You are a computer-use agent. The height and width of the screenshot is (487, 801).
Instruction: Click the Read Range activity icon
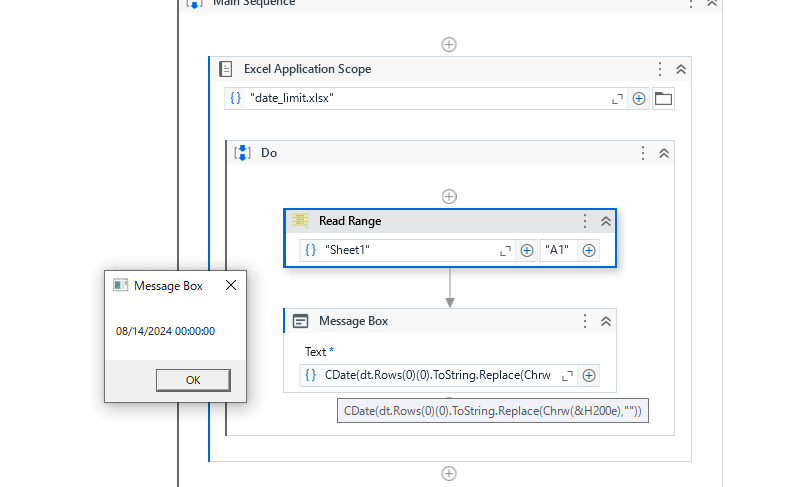click(300, 221)
